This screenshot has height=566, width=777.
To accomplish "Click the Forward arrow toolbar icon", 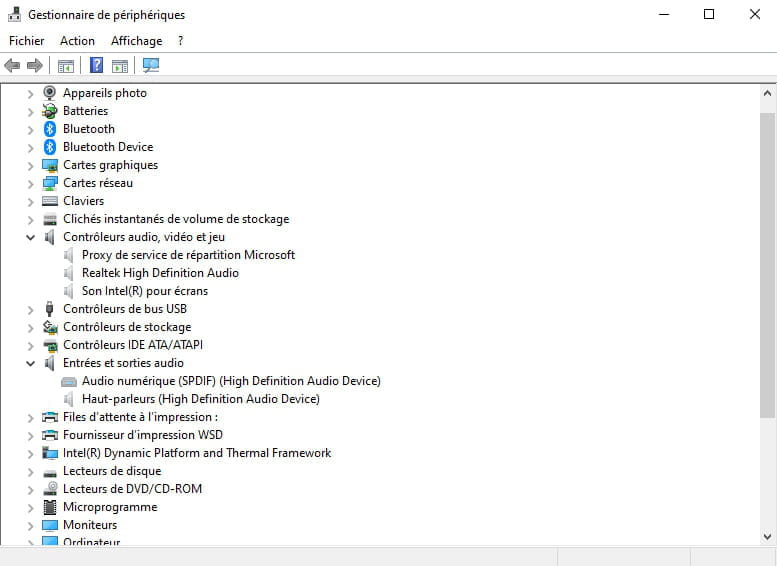I will [x=35, y=65].
